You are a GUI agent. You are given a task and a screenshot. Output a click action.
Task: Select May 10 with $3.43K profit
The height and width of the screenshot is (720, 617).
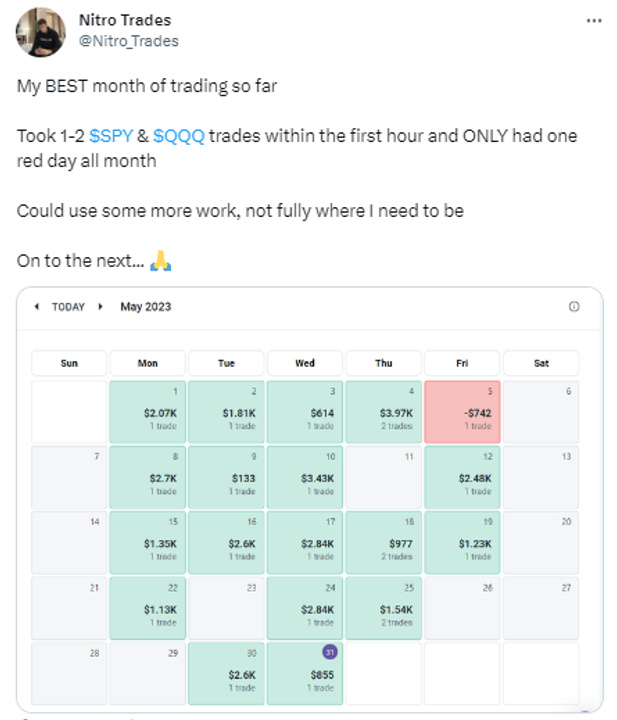305,477
